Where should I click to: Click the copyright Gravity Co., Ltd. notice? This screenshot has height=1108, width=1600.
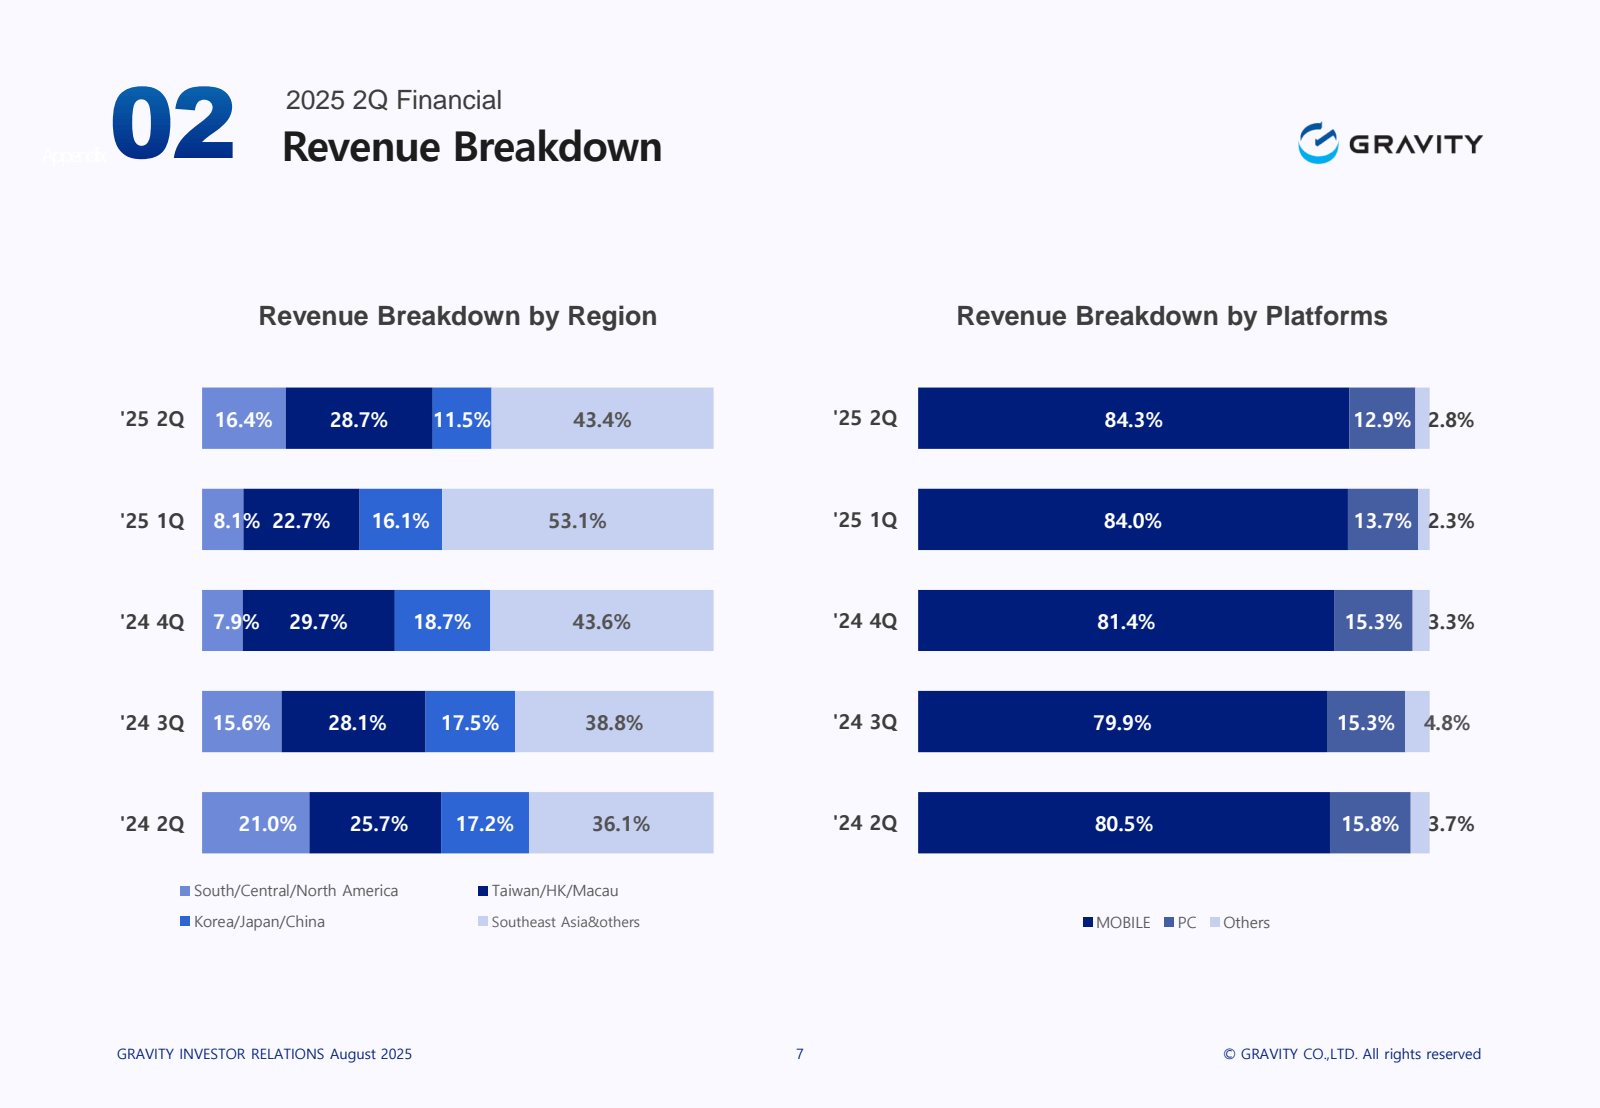(x=1352, y=1054)
